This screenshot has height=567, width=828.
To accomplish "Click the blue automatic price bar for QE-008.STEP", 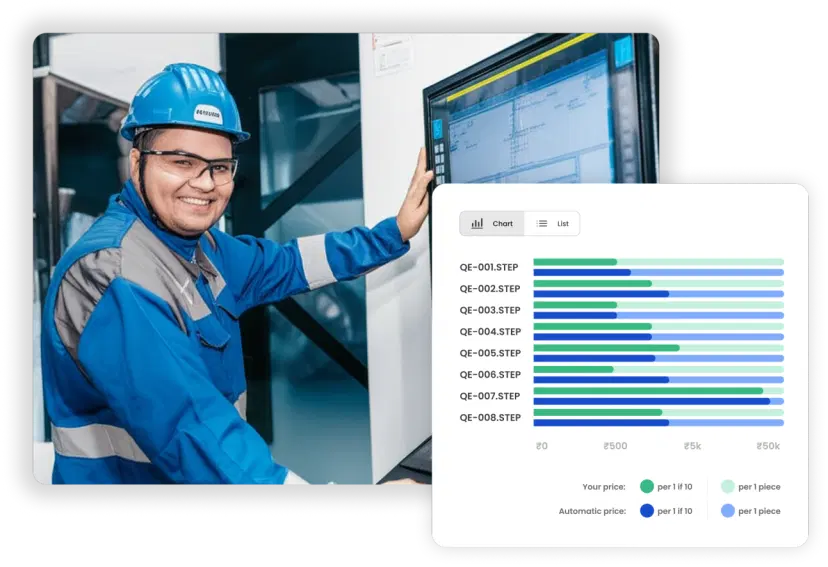I will pos(600,422).
